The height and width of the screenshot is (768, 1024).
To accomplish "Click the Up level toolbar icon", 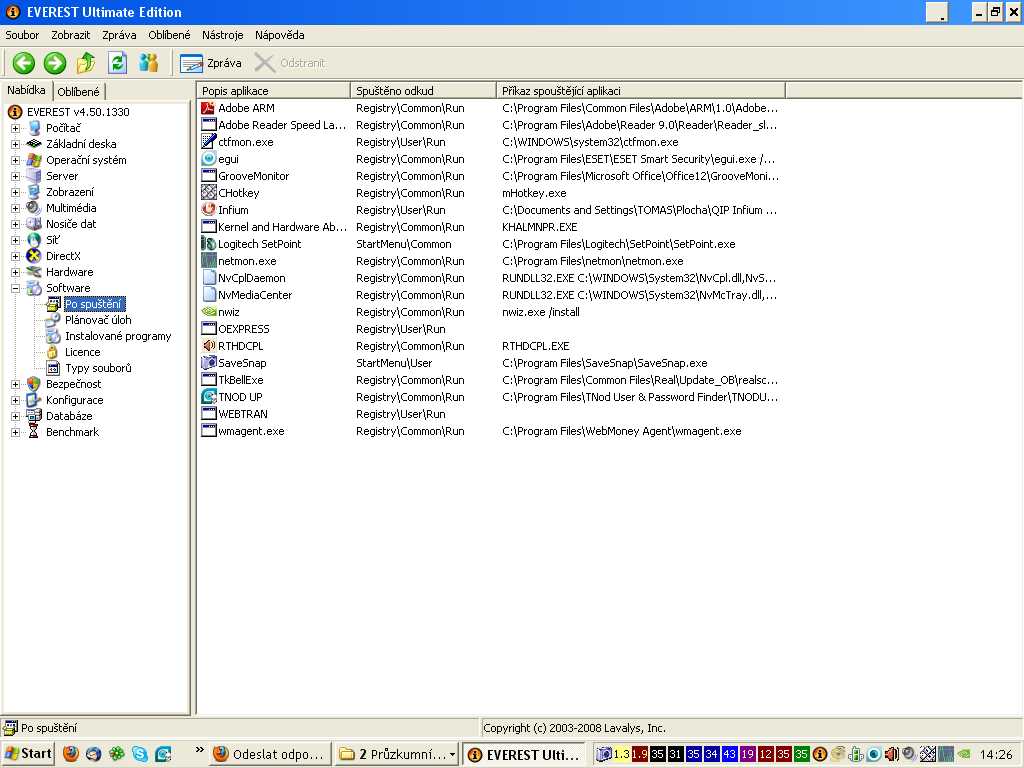I will [86, 63].
